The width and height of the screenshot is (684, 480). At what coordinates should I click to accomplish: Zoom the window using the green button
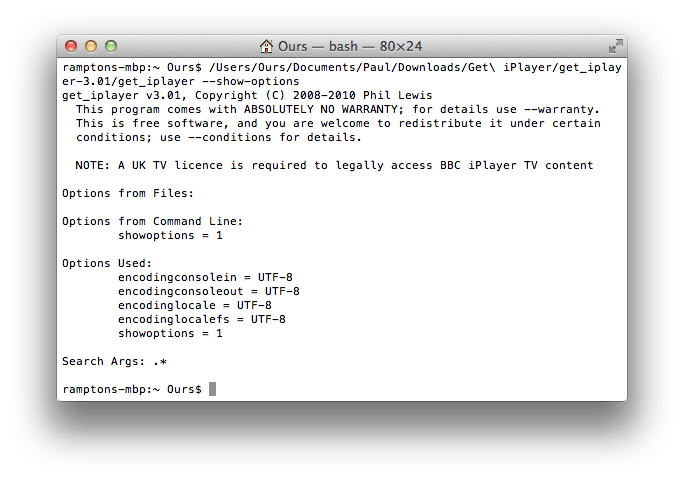pyautogui.click(x=111, y=46)
